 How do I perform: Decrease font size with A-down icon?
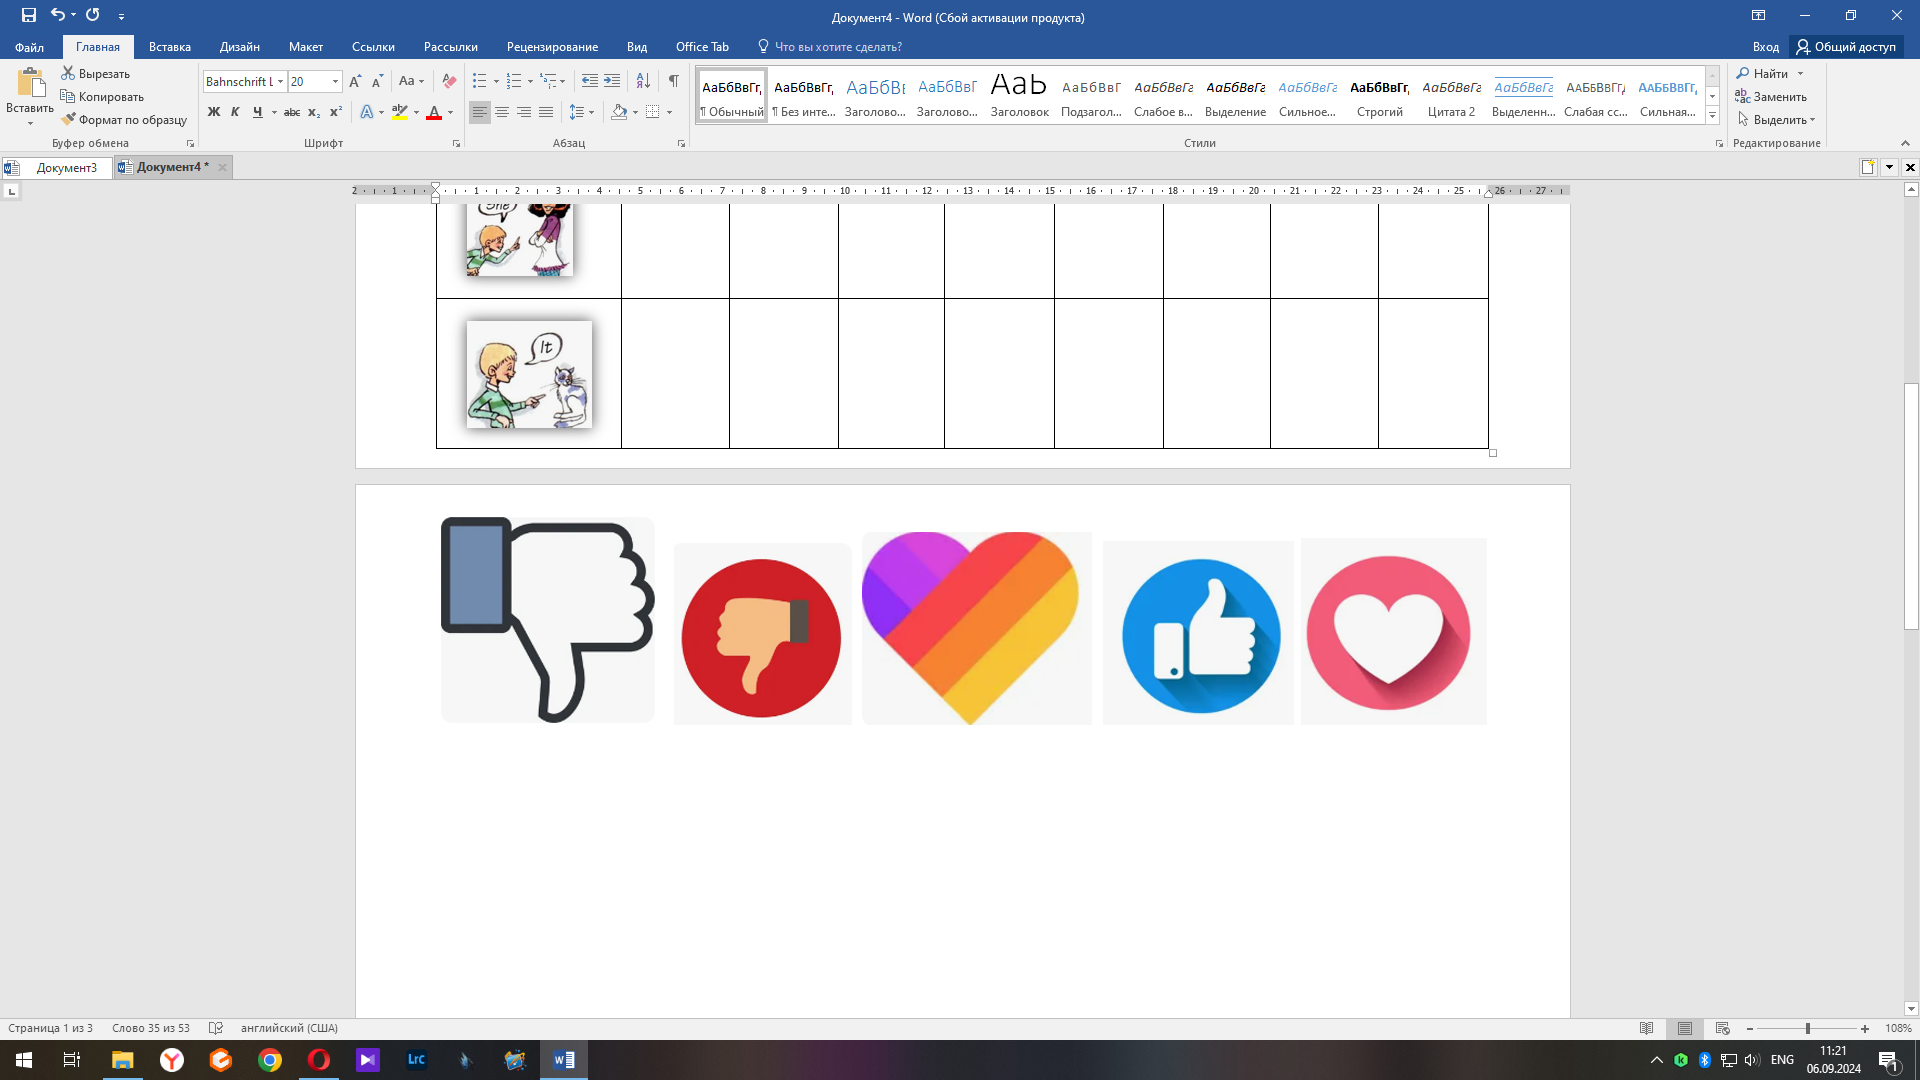tap(377, 82)
